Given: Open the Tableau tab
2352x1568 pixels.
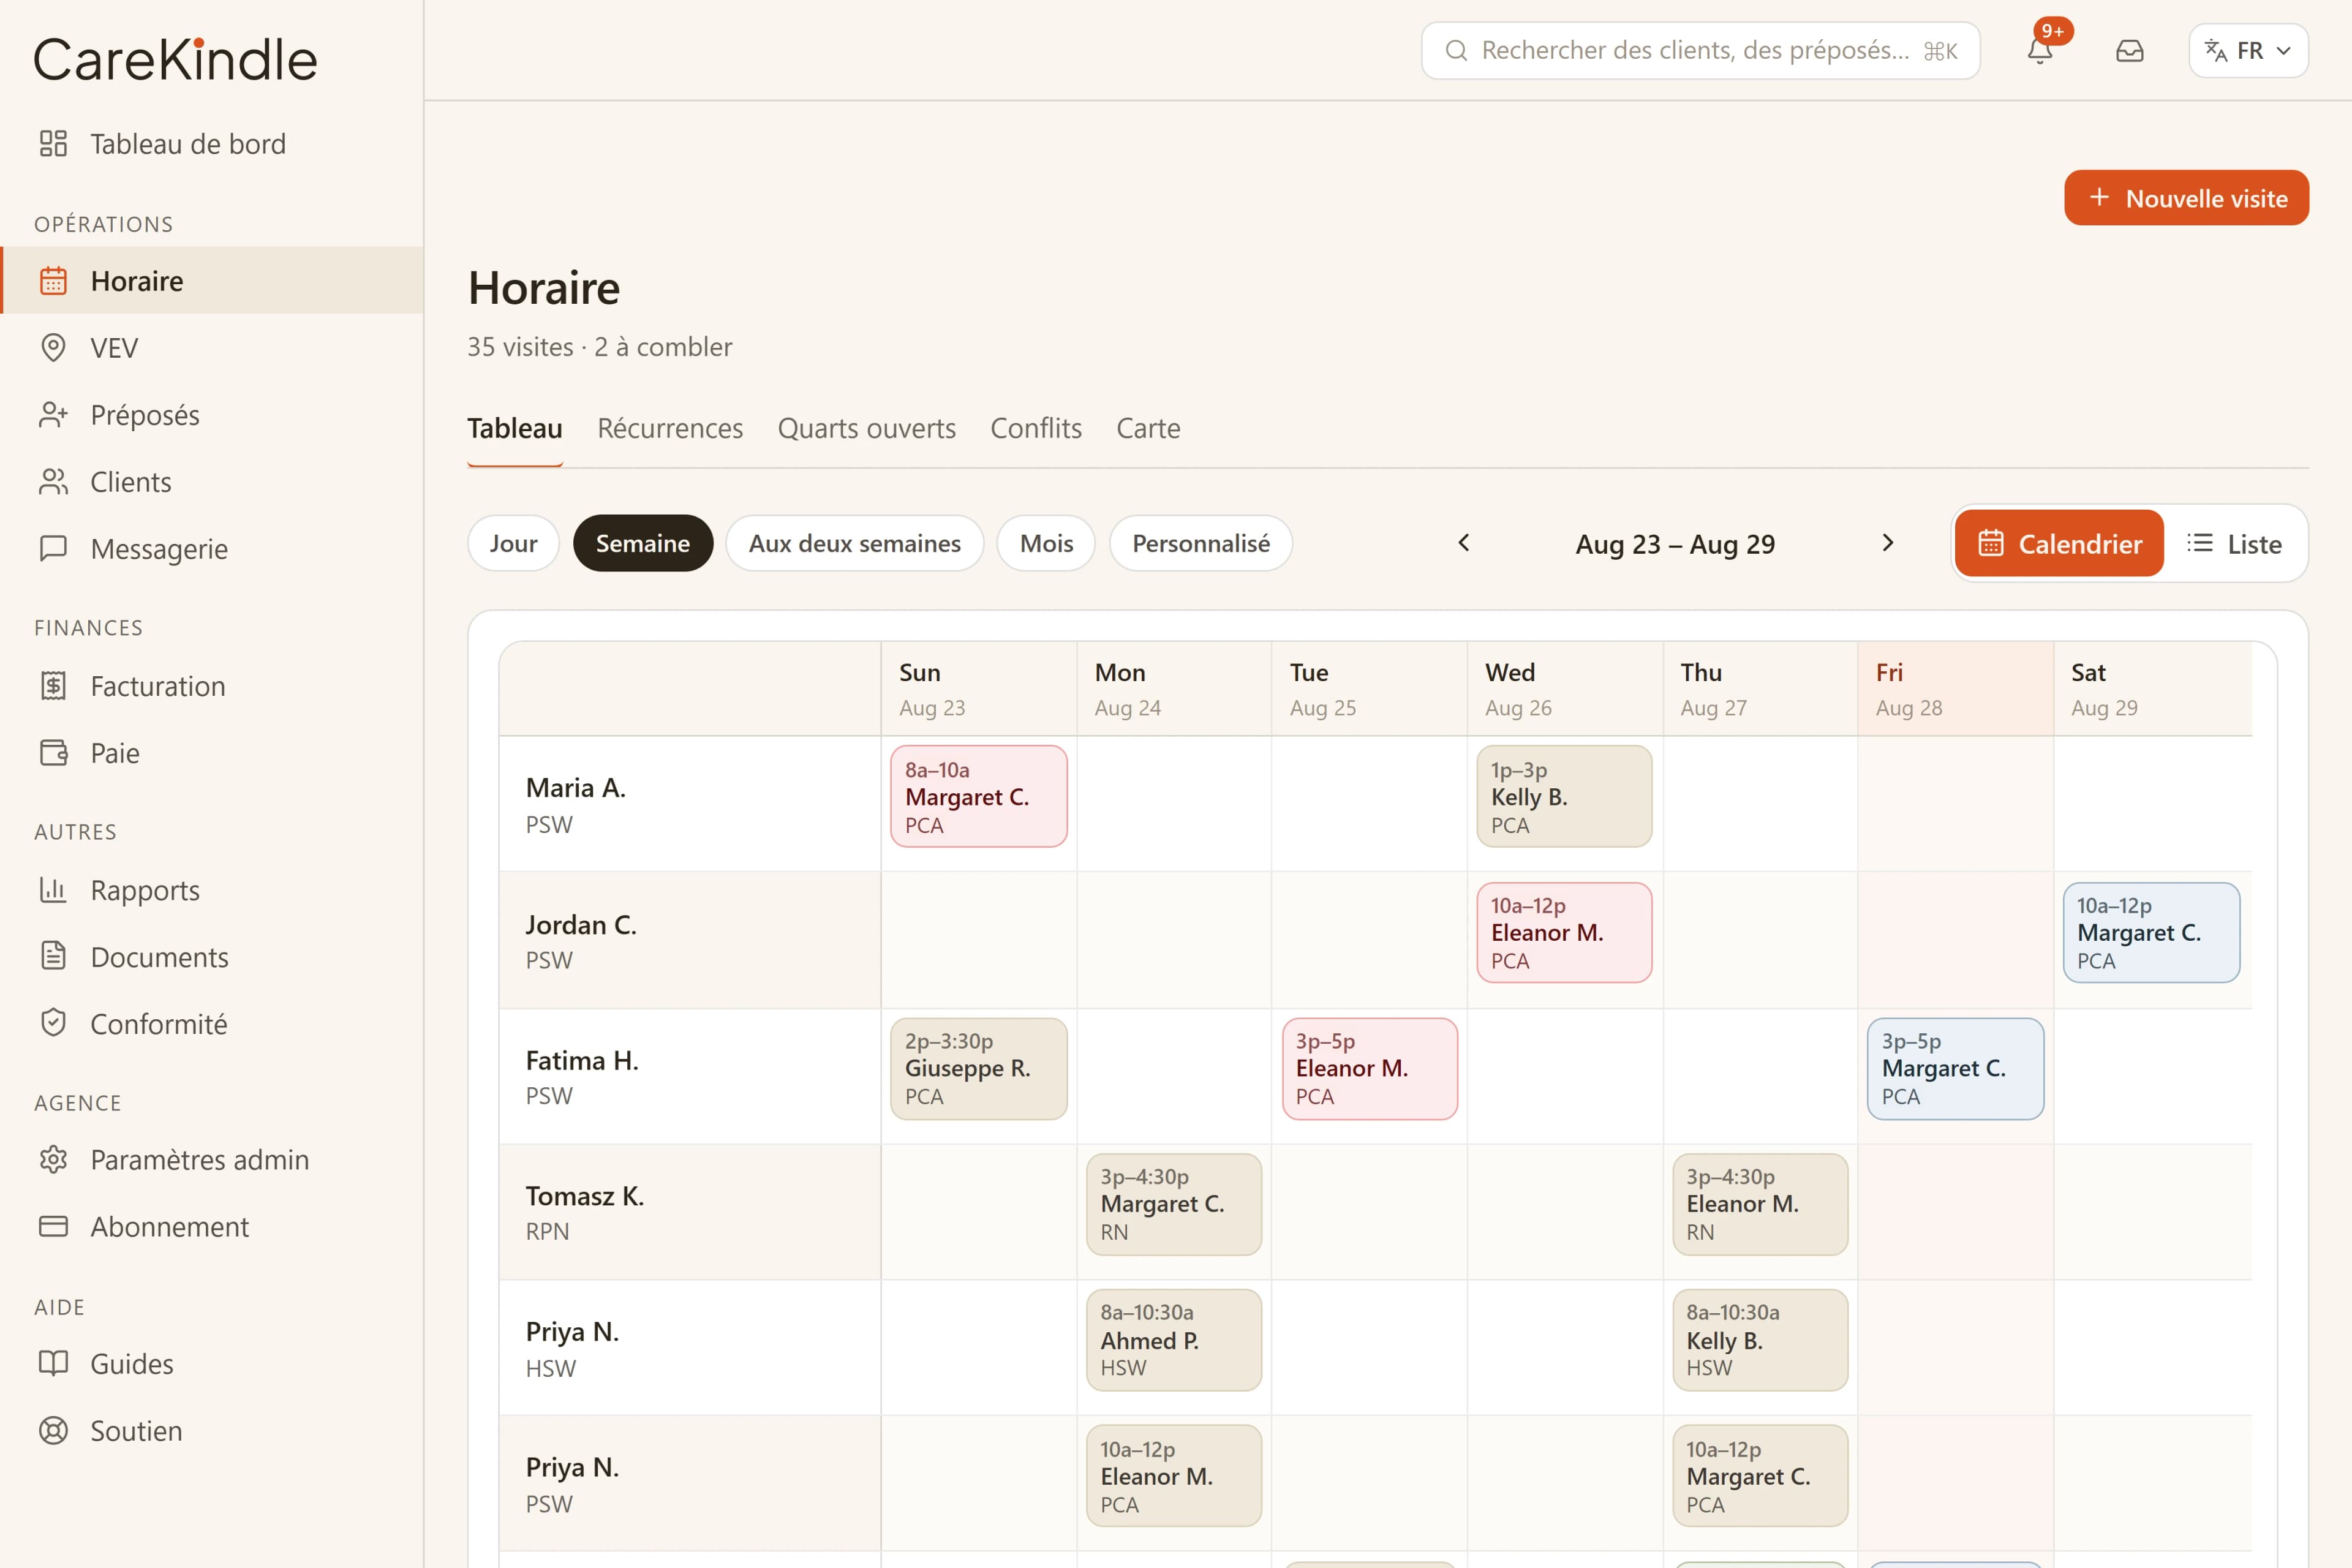Looking at the screenshot, I should (515, 429).
